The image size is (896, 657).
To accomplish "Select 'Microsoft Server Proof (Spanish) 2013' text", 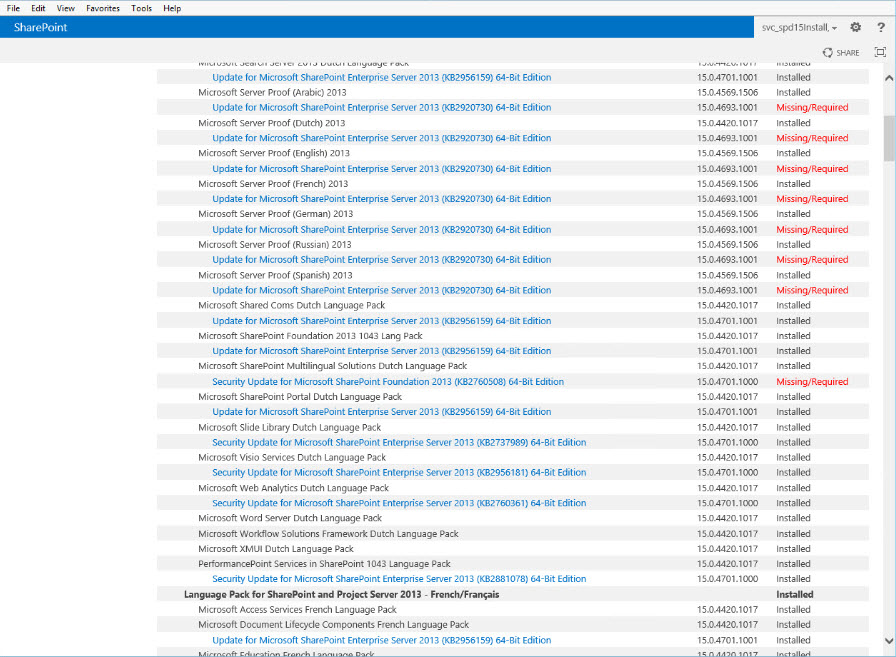I will point(275,275).
